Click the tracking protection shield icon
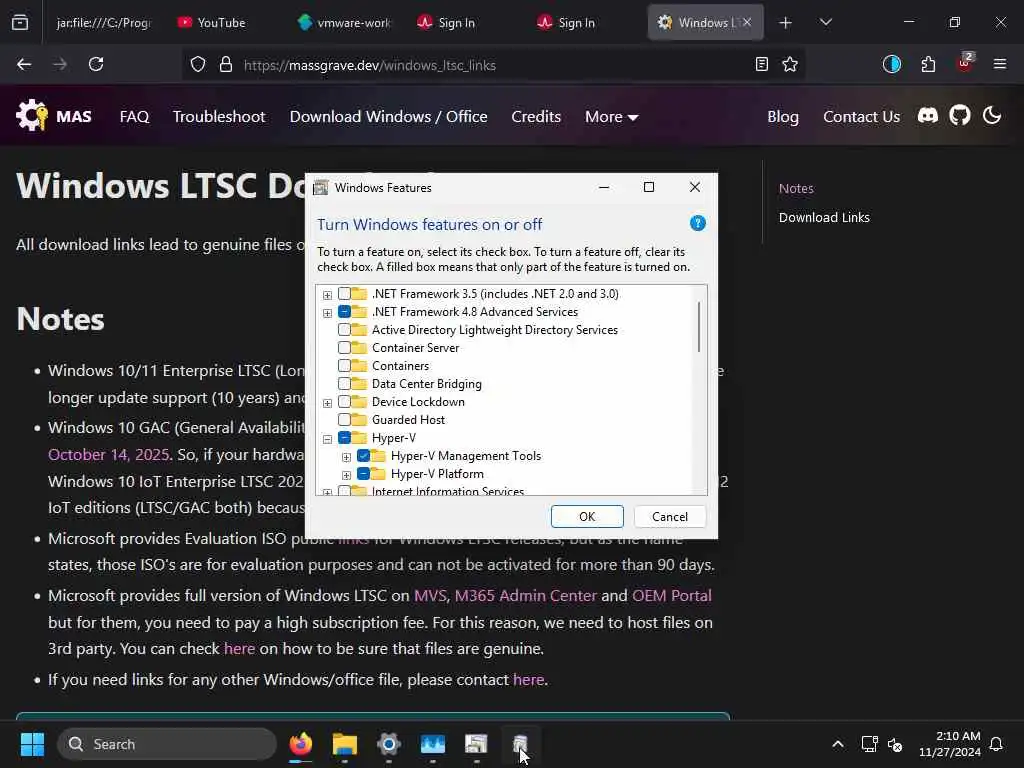Screen dimensions: 1024x768 click(198, 65)
